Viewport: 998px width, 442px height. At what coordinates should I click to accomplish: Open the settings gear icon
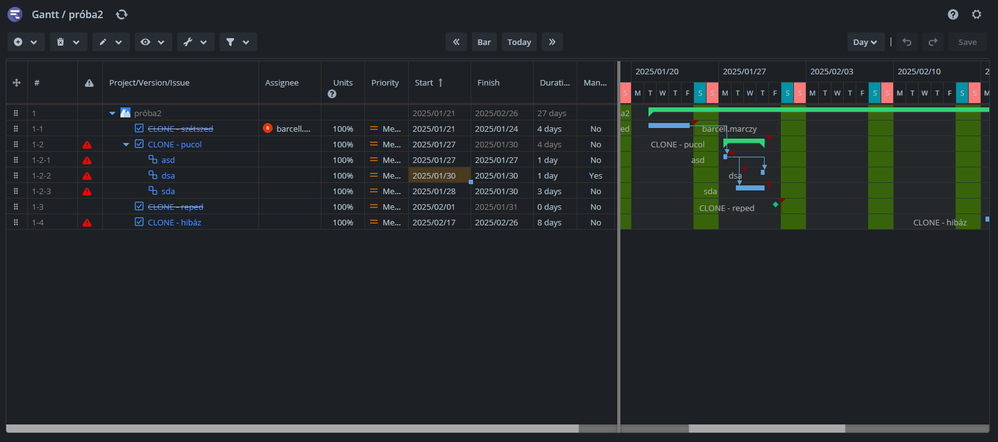coord(976,15)
